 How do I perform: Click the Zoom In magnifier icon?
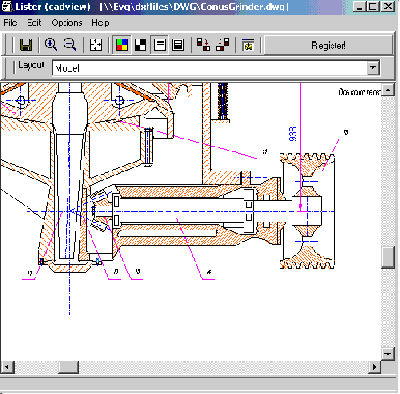pyautogui.click(x=51, y=45)
